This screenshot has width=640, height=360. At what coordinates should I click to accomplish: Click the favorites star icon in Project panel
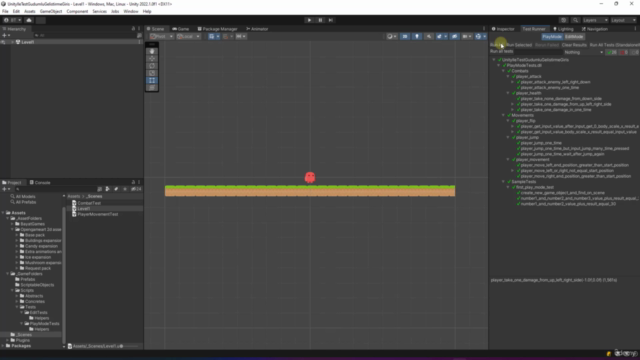pos(124,189)
